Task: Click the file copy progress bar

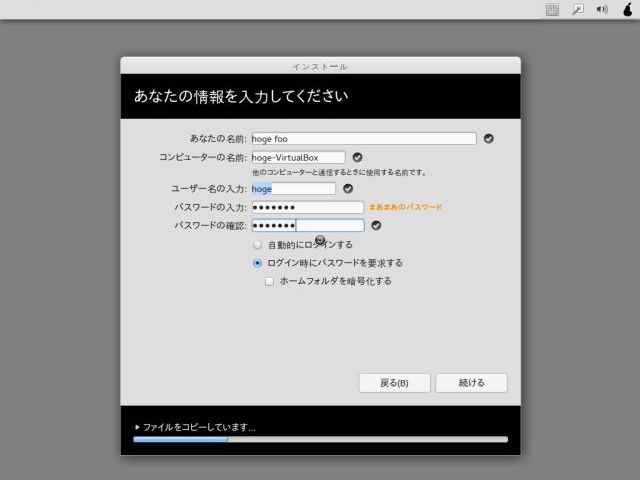Action: click(320, 439)
